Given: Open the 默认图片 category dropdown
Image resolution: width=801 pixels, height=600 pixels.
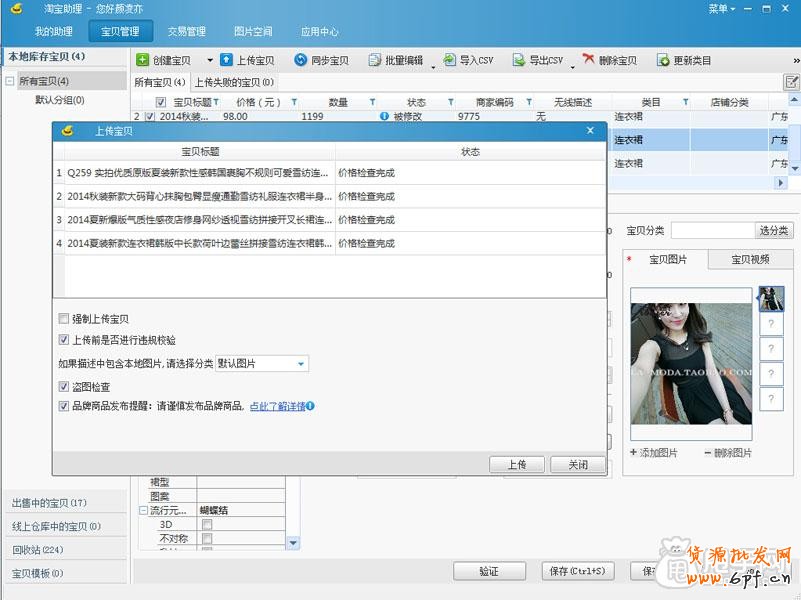Looking at the screenshot, I should [300, 363].
